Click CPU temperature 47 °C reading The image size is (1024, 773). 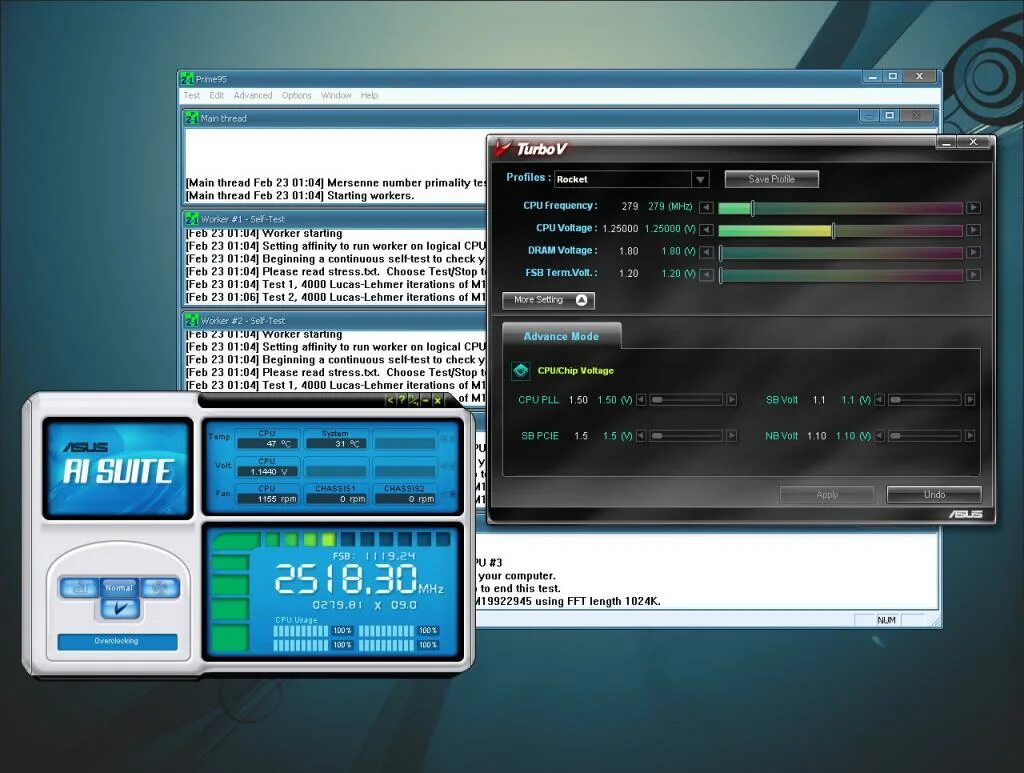pyautogui.click(x=268, y=443)
